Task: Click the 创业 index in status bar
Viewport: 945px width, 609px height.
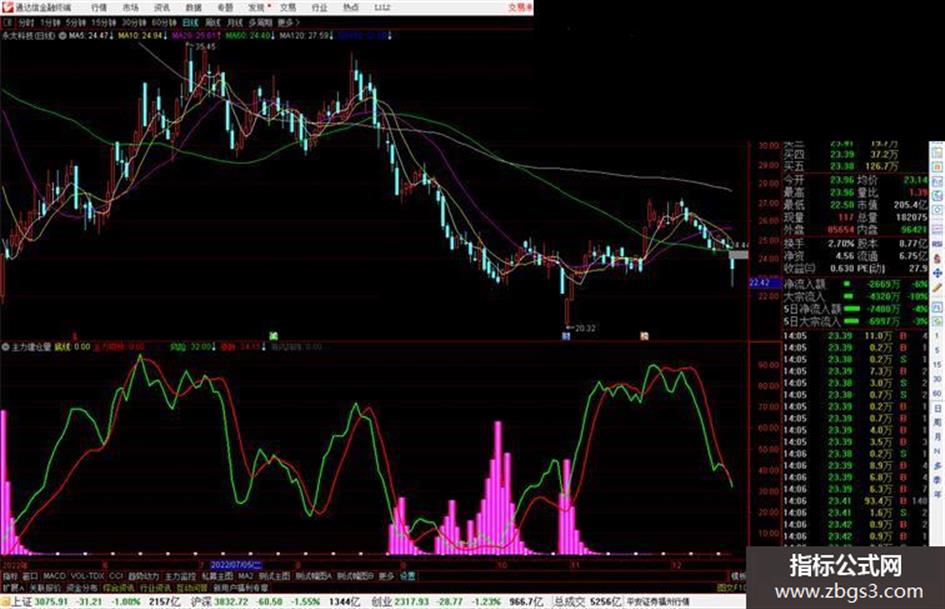Action: tap(381, 602)
